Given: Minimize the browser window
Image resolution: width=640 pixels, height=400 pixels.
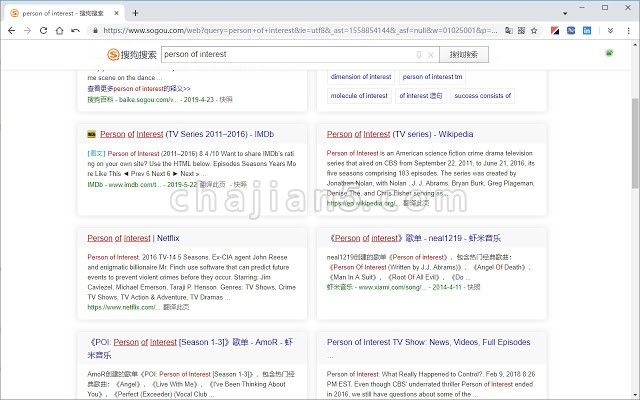Looking at the screenshot, I should 582,7.
